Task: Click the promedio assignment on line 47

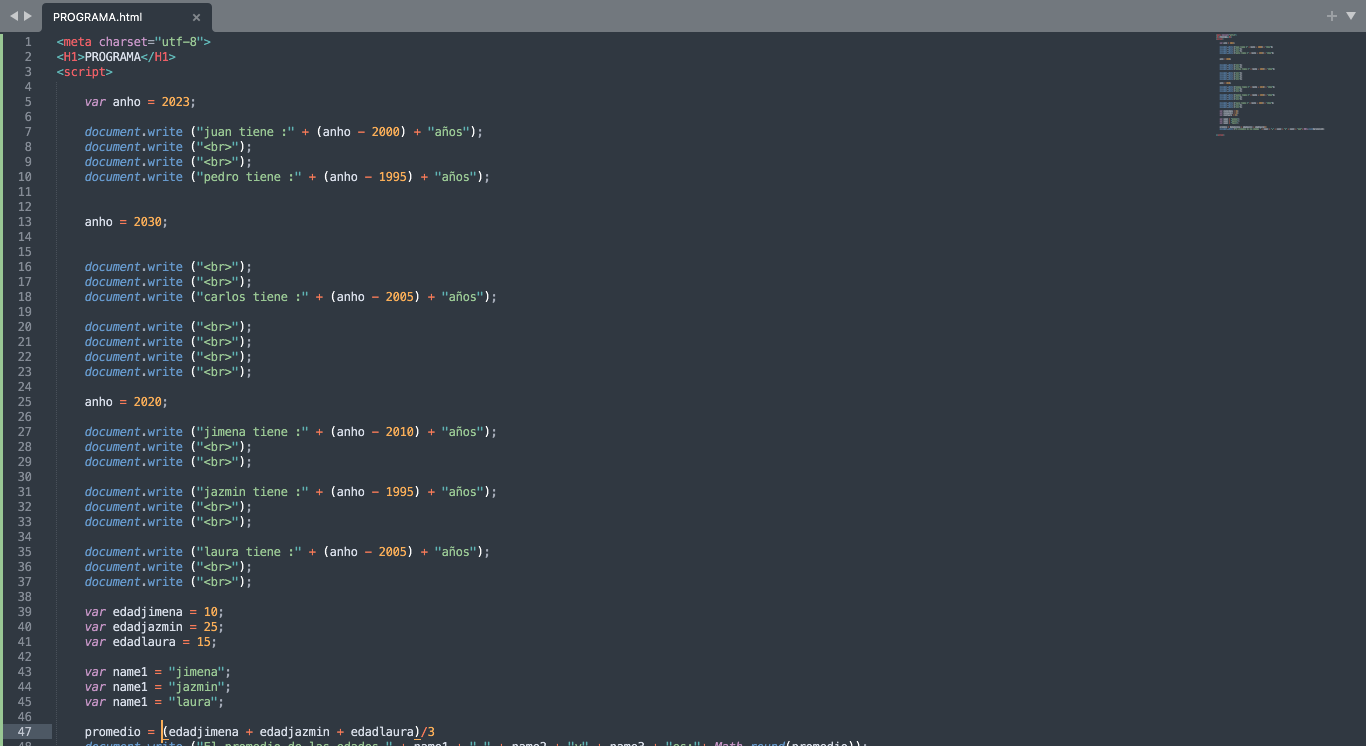Action: pos(260,732)
